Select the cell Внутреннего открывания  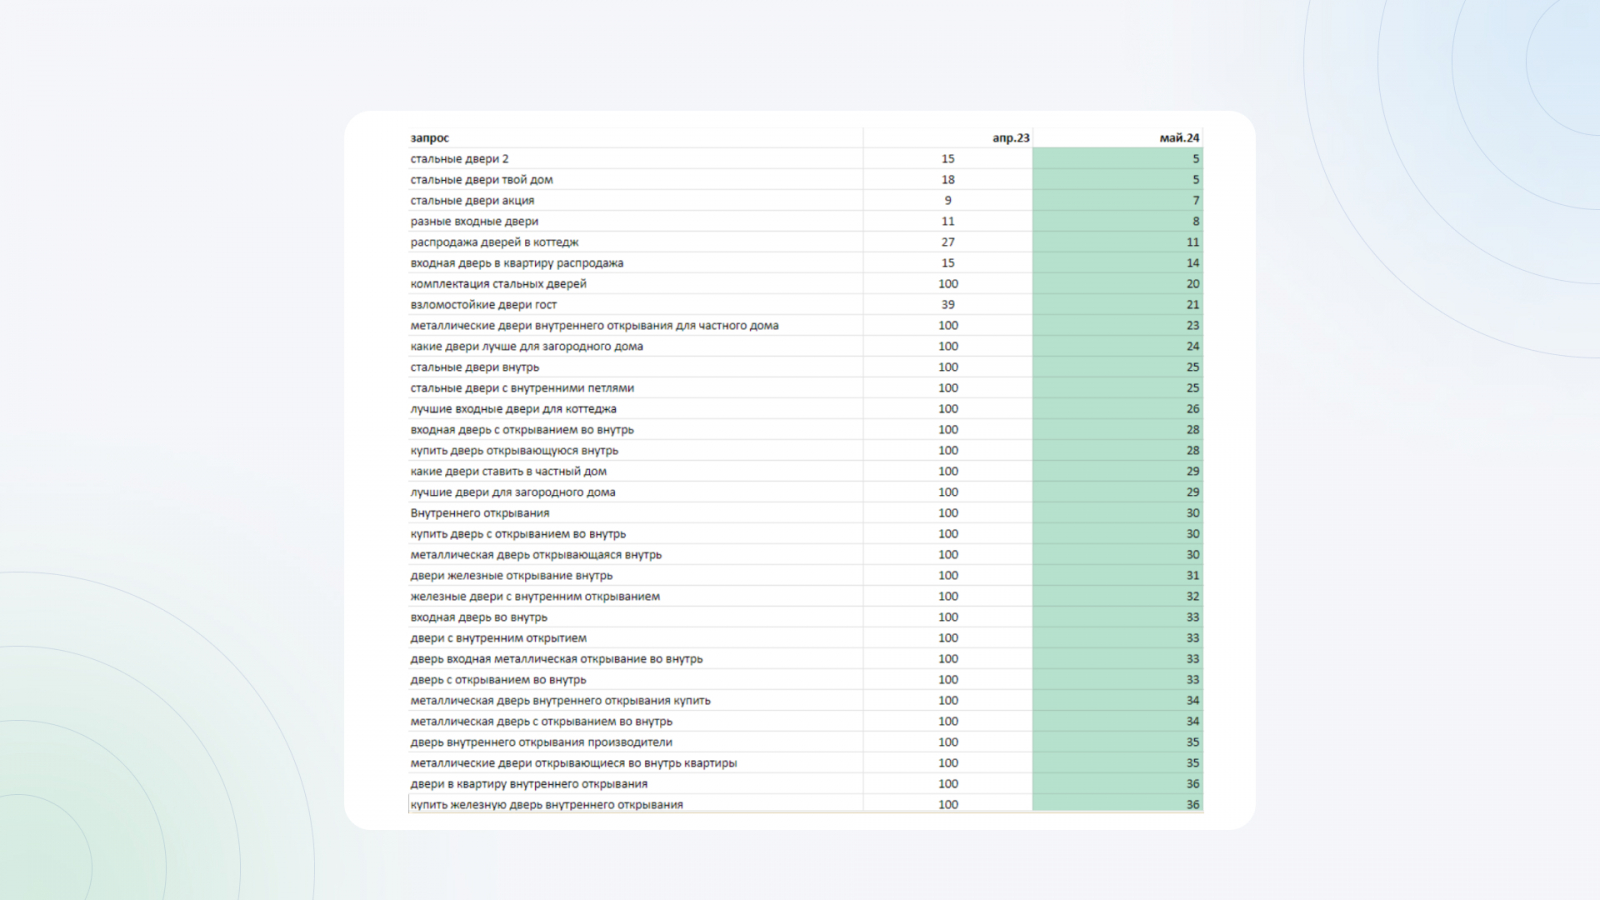[635, 513]
